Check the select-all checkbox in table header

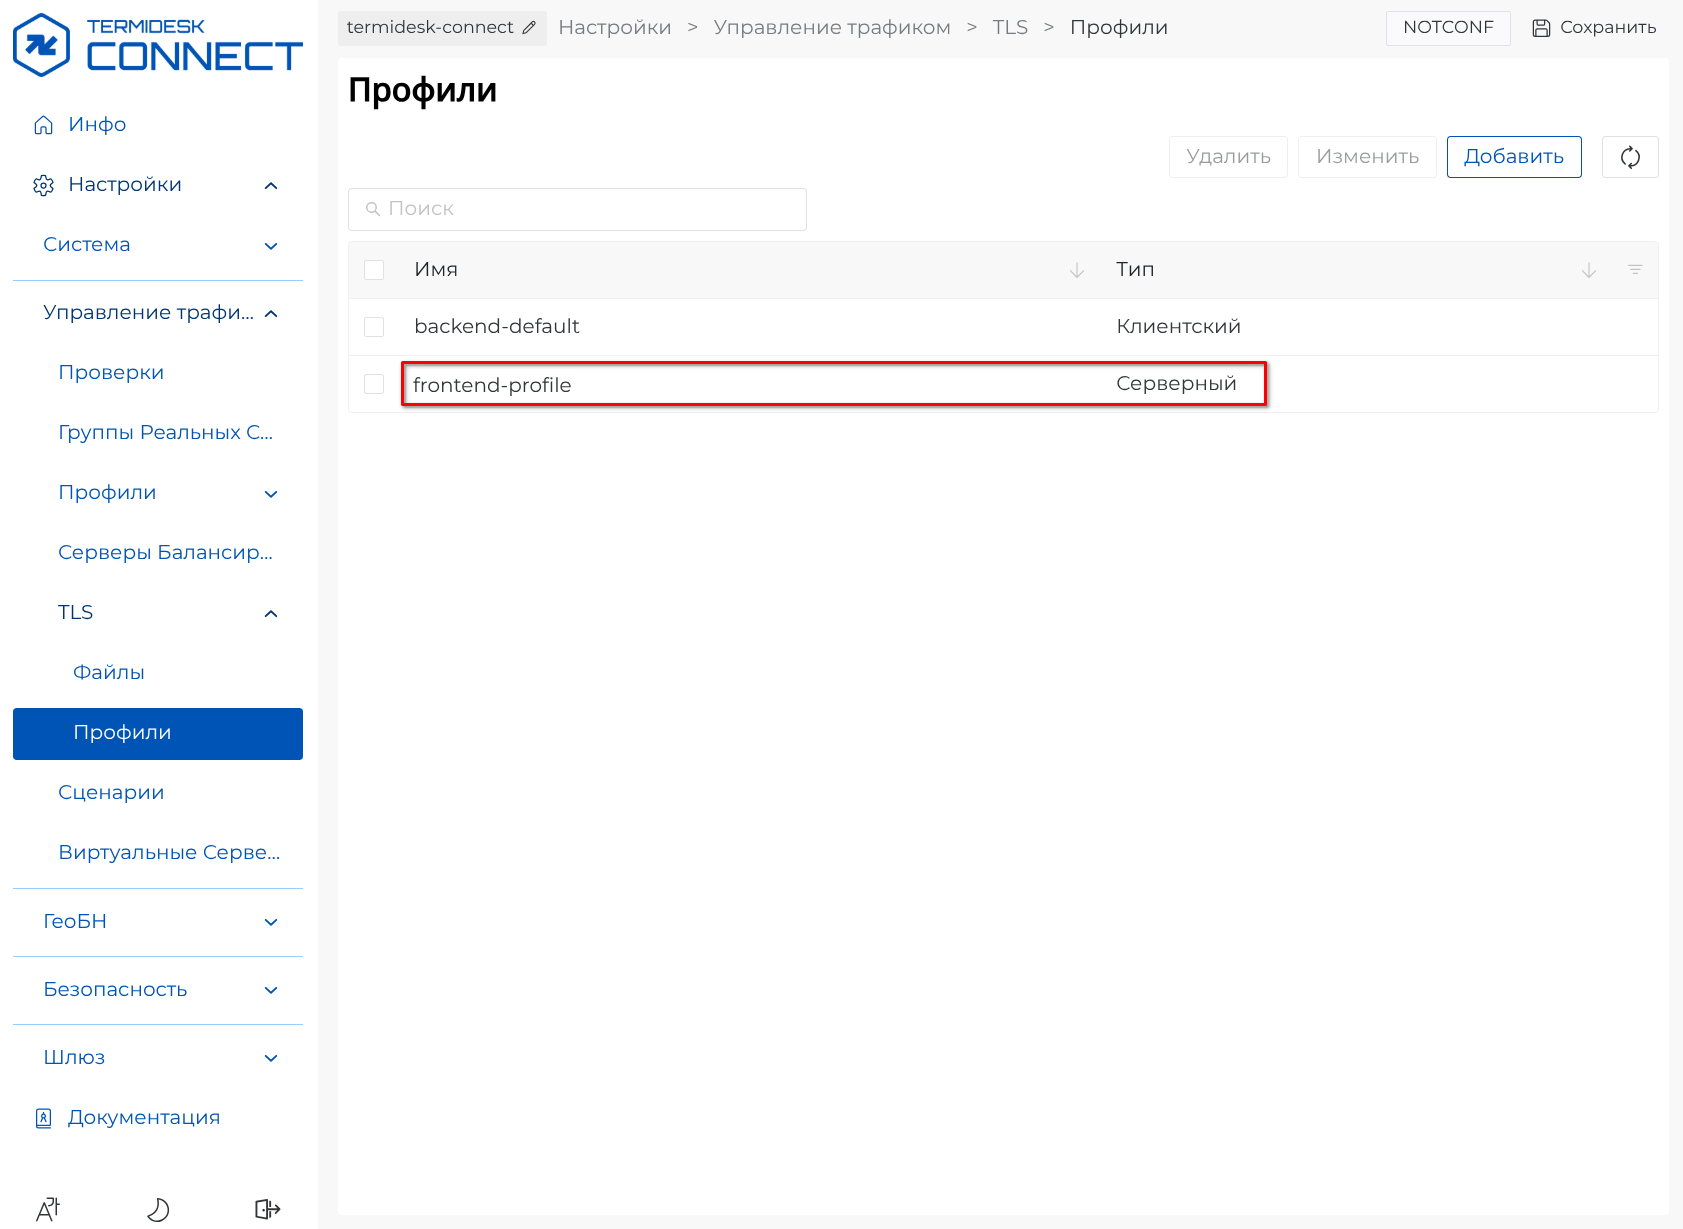[374, 270]
